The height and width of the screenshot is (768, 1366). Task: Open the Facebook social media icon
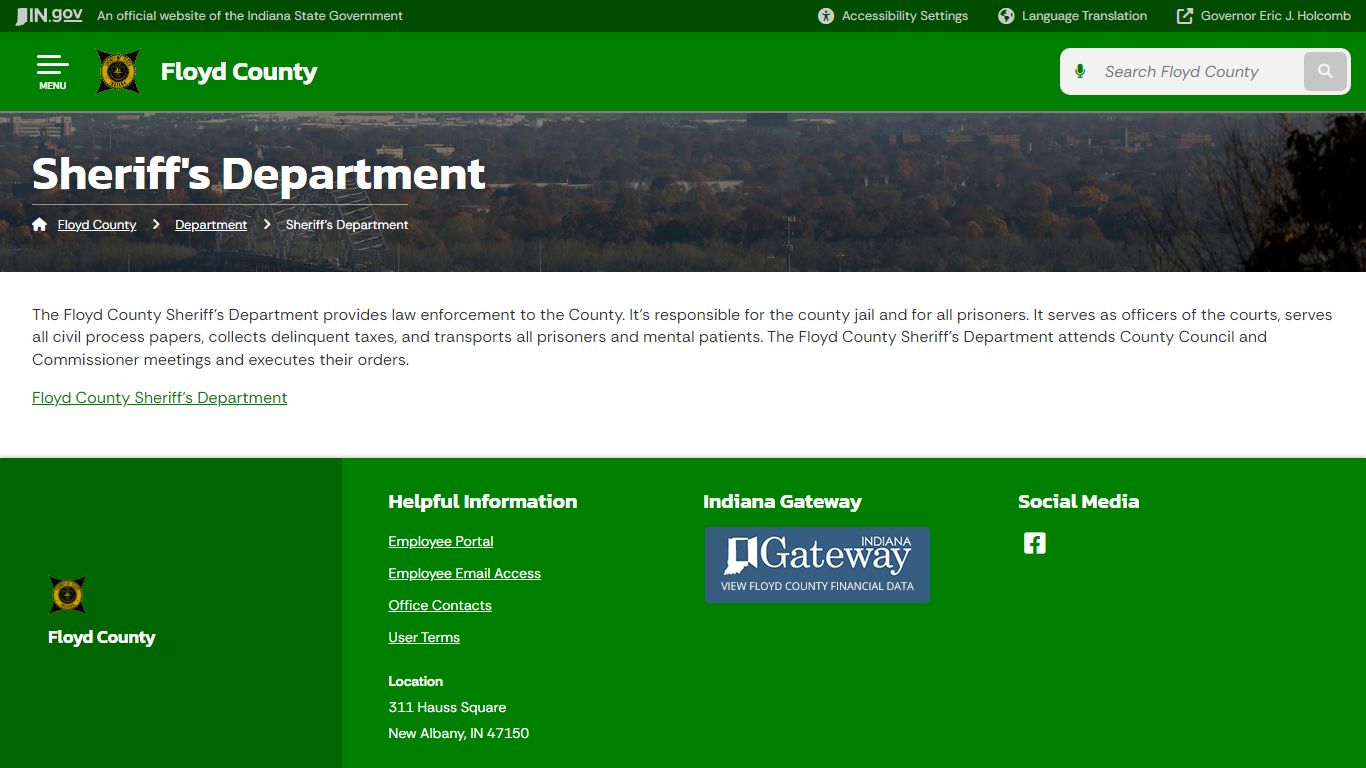click(x=1035, y=543)
